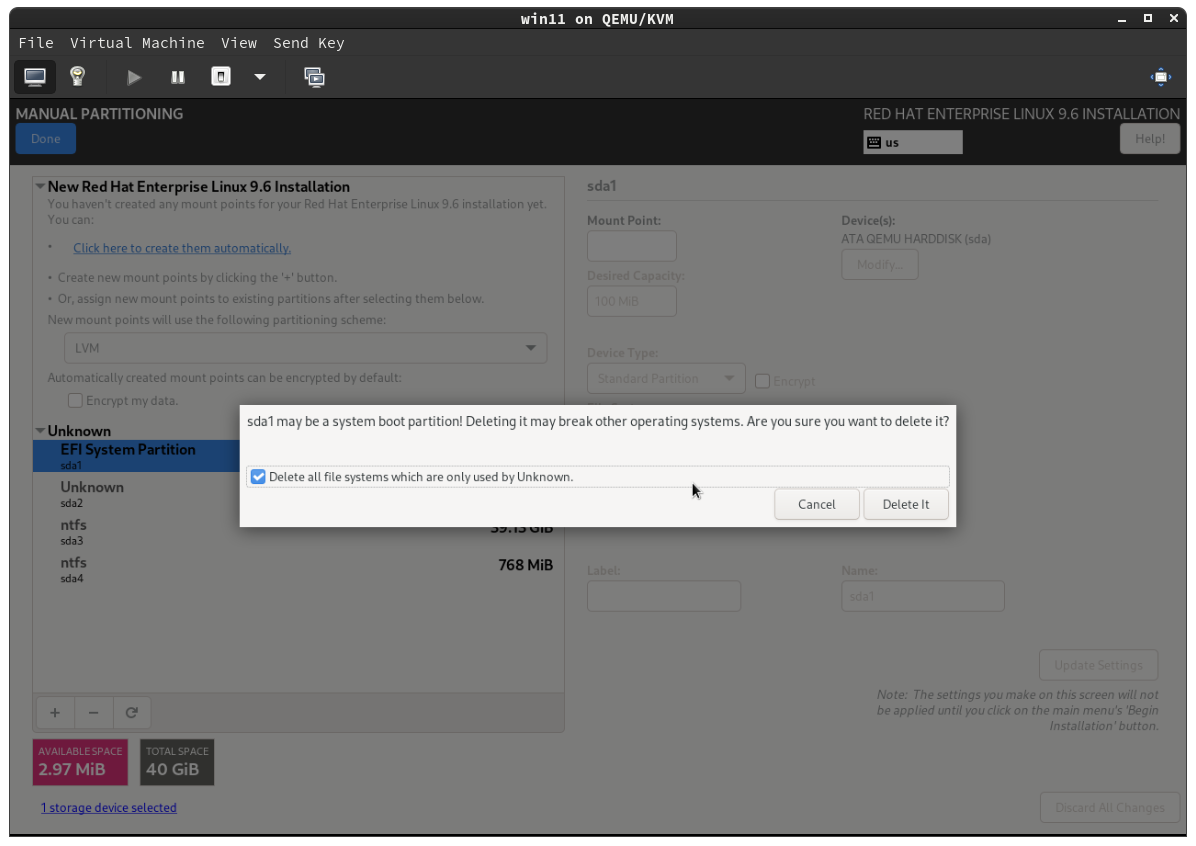Shut down the virtual machine icon
This screenshot has height=846, width=1196.
220,76
